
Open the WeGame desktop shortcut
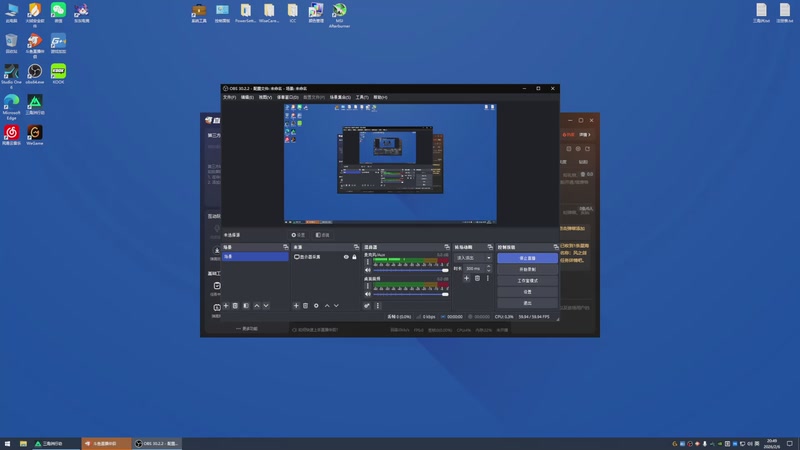[35, 135]
